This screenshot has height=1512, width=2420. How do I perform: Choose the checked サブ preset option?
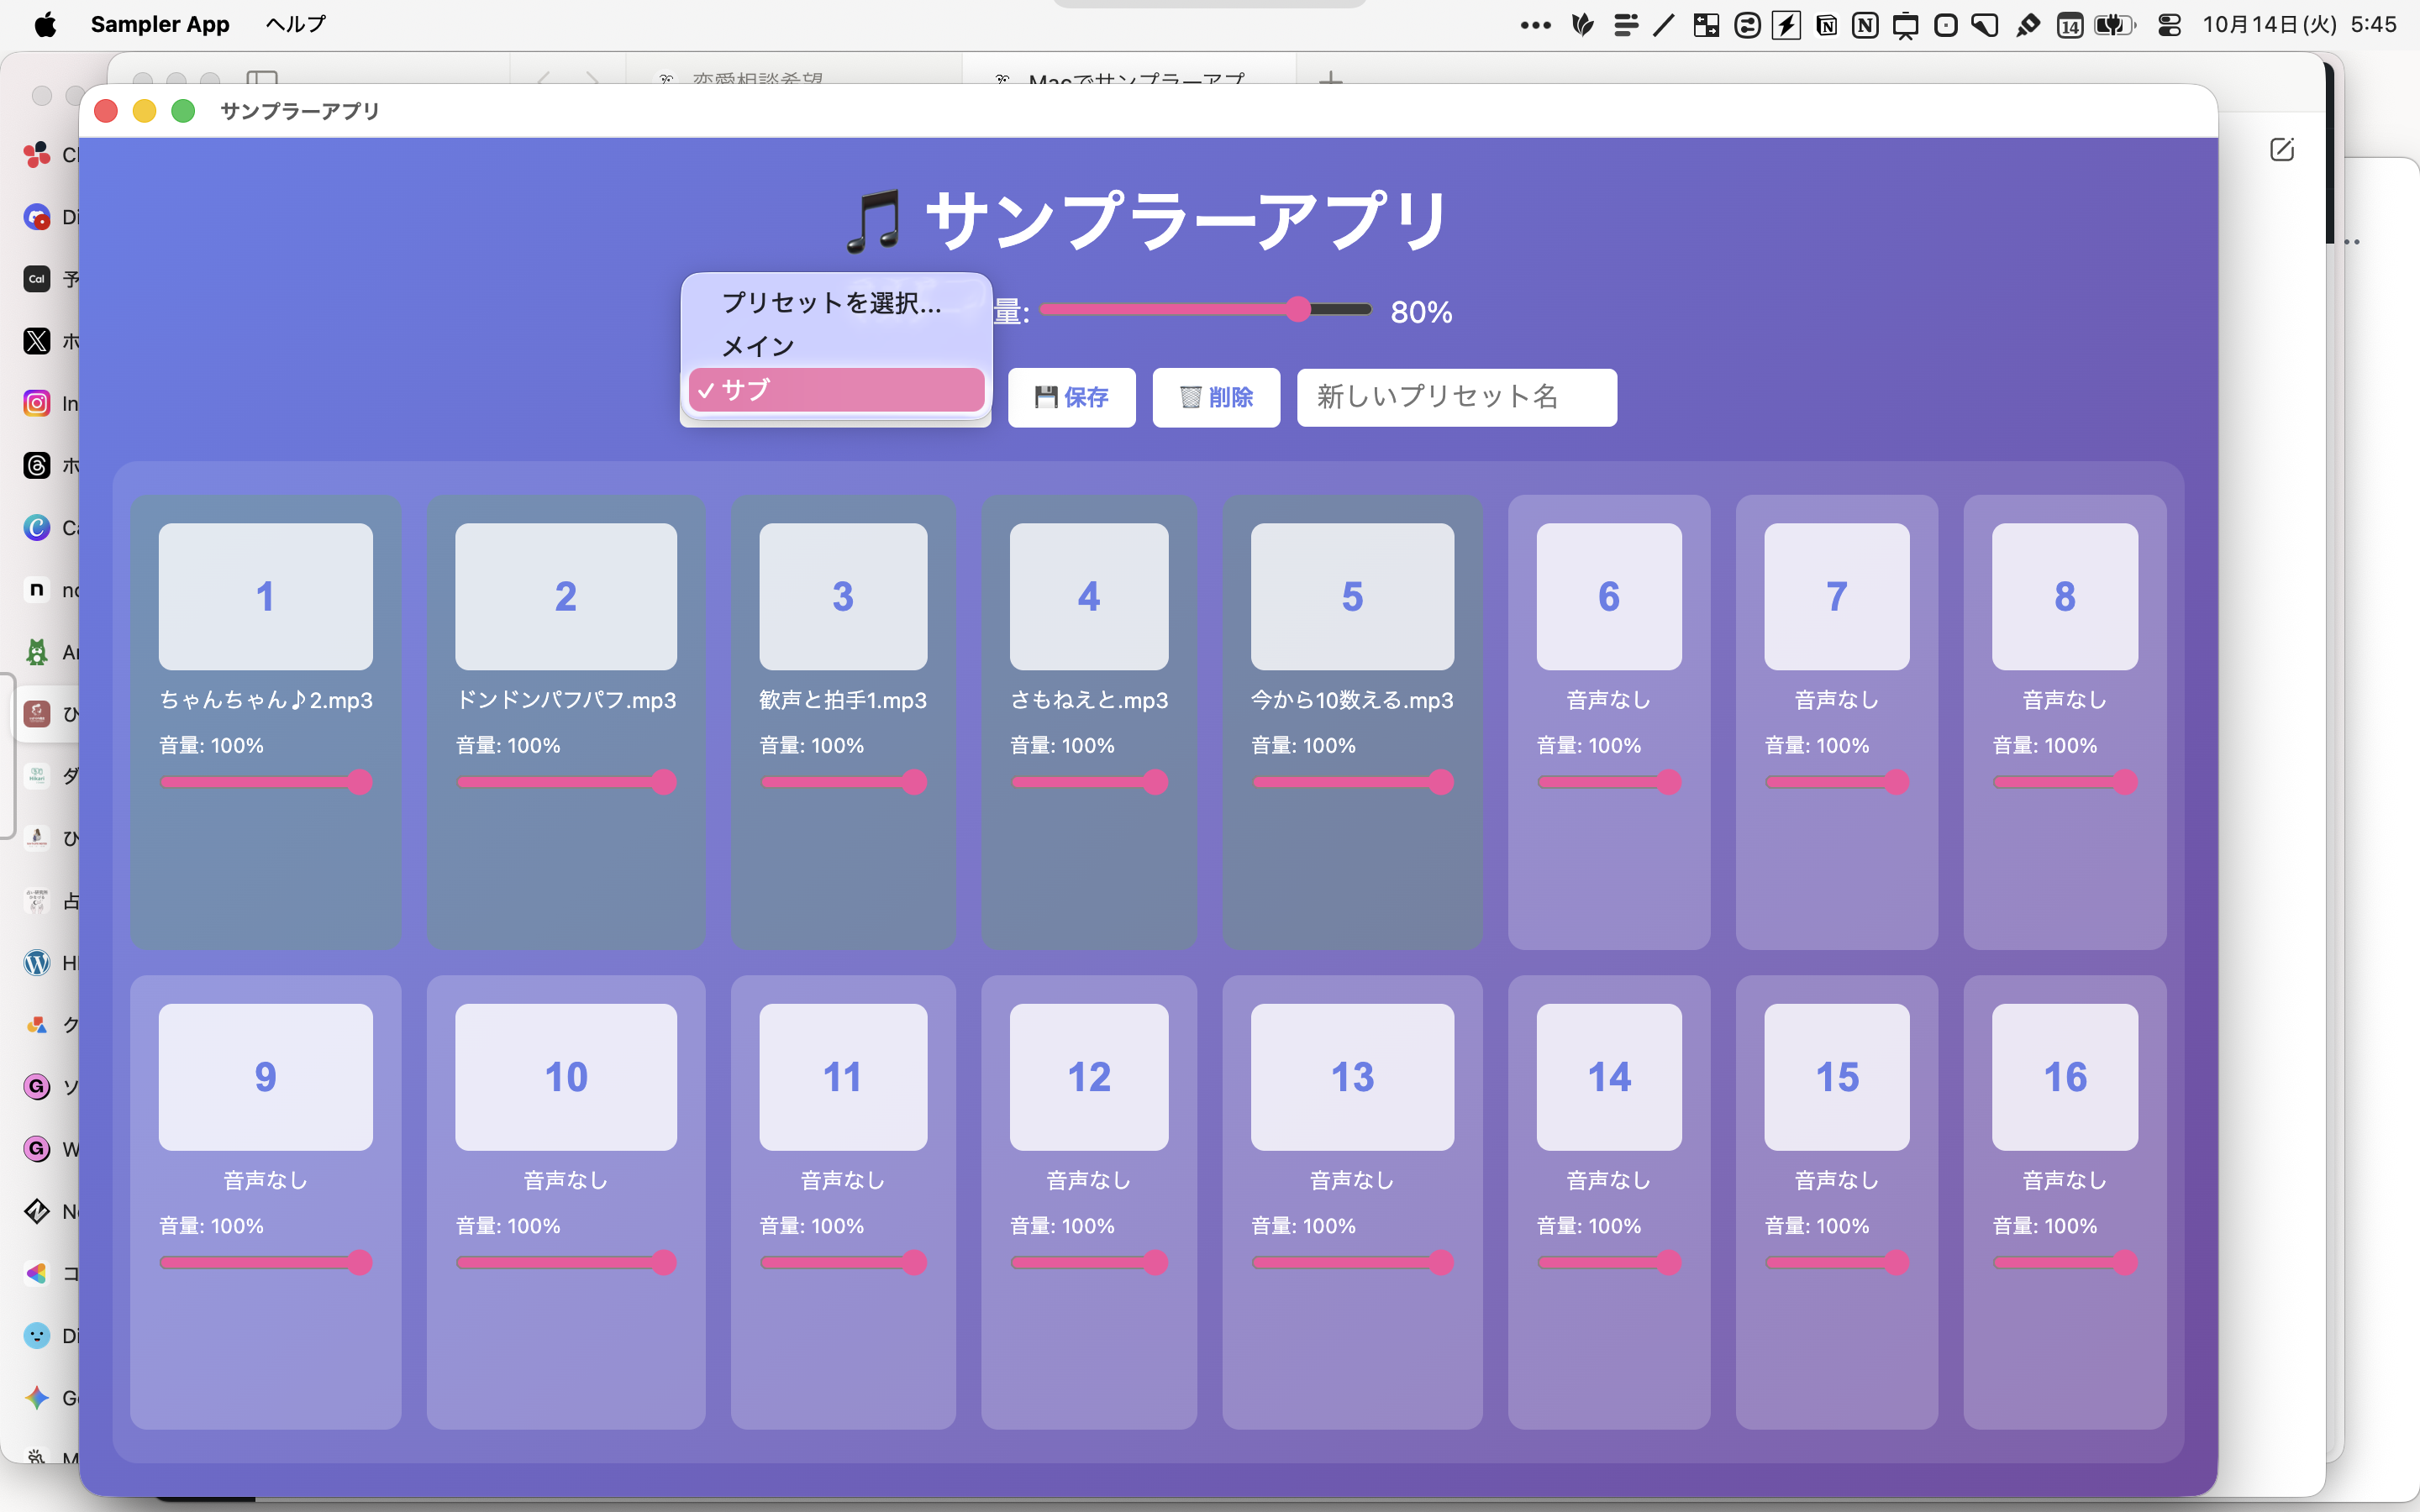tap(836, 390)
